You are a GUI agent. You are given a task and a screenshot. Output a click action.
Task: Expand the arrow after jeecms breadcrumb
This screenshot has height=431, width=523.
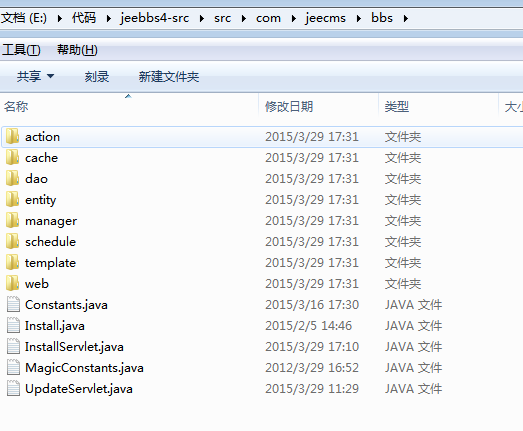tap(359, 18)
